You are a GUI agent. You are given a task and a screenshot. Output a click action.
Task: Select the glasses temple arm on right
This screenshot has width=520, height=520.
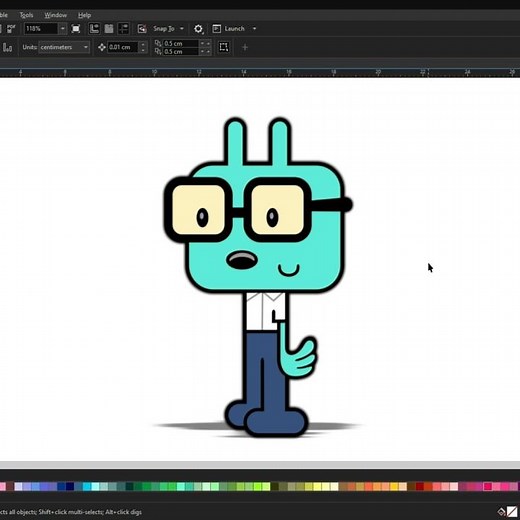coord(332,205)
